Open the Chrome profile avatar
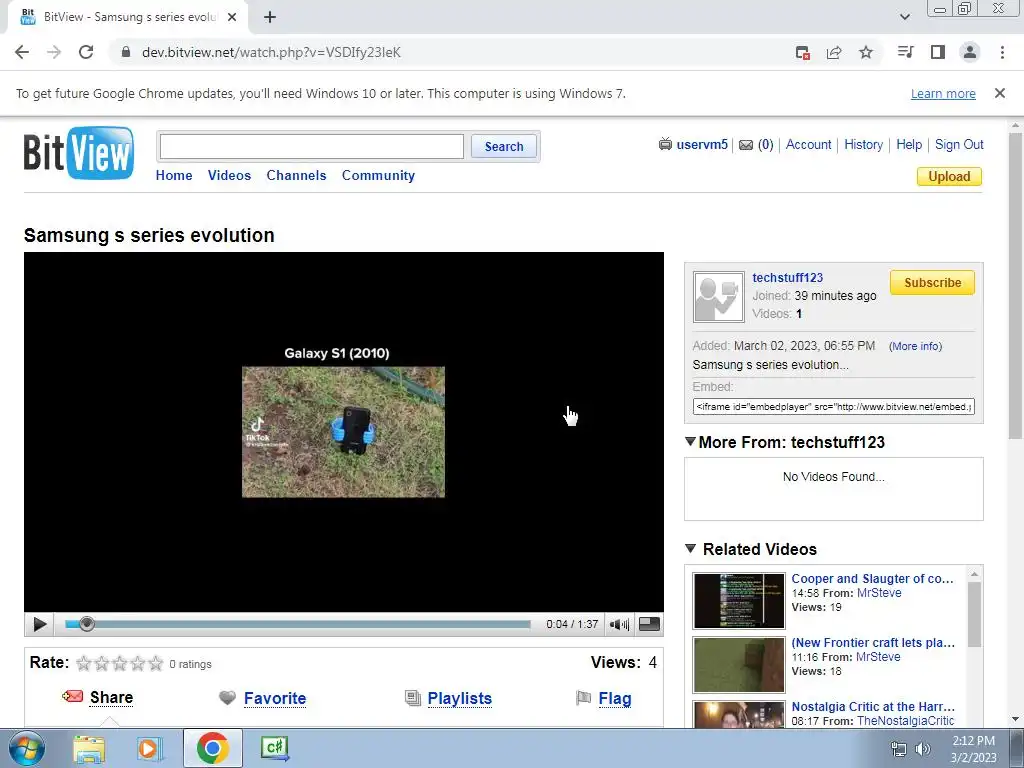 pos(970,52)
